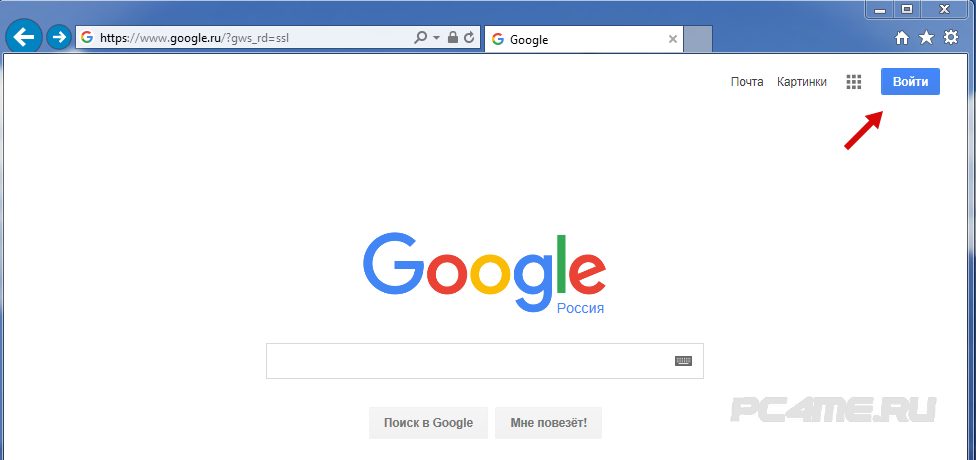Open the address bar autocomplete dropdown arrow

point(436,38)
